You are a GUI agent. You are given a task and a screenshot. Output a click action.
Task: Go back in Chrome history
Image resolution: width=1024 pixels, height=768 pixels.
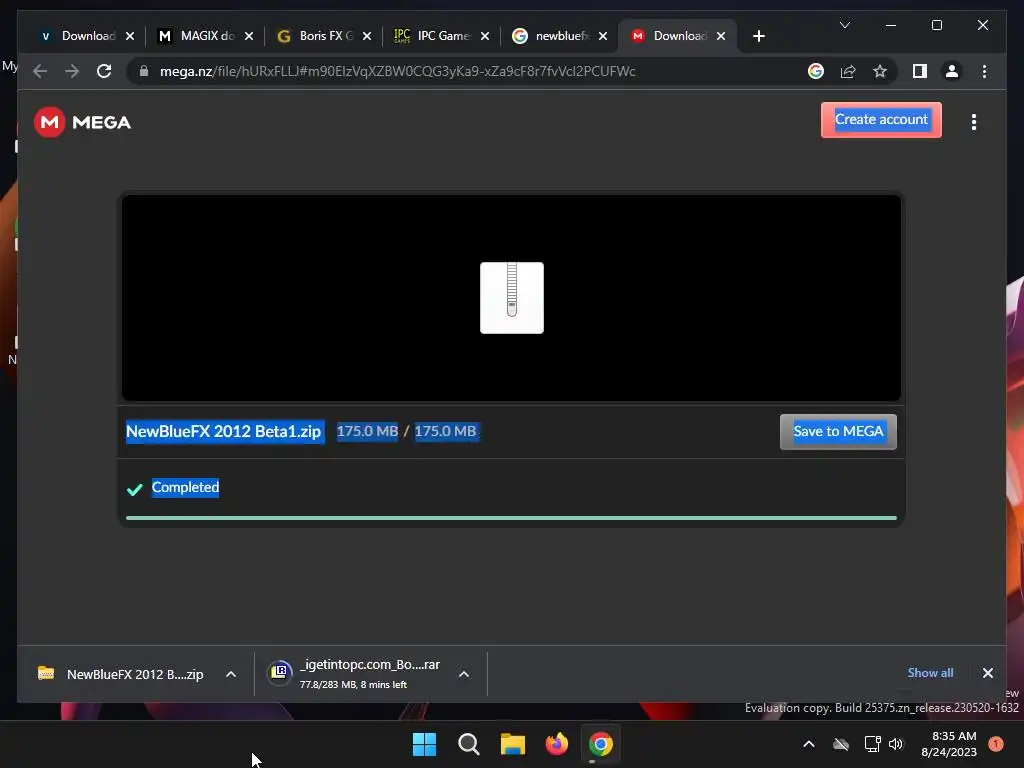tap(40, 71)
